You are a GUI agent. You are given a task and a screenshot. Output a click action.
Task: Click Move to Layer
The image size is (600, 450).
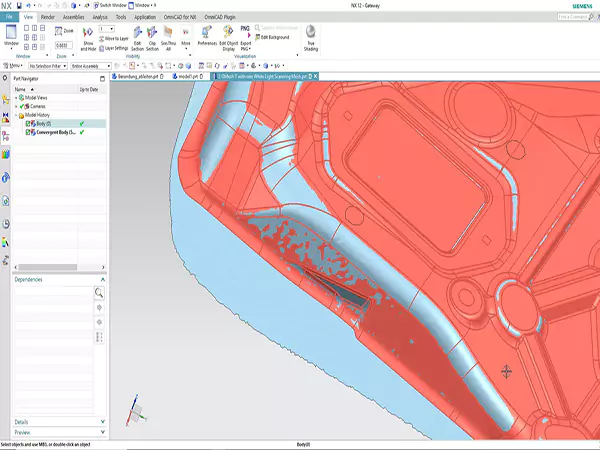114,39
